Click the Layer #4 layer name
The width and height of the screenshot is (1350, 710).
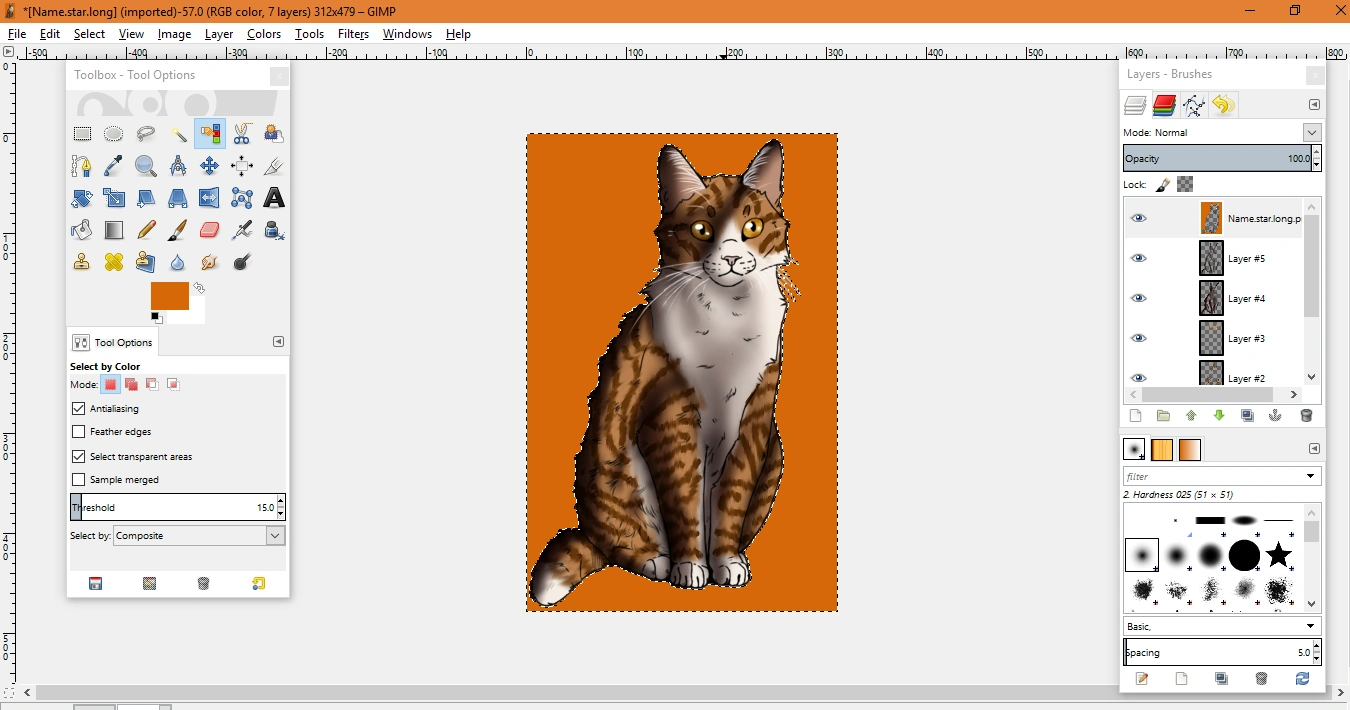(x=1246, y=299)
